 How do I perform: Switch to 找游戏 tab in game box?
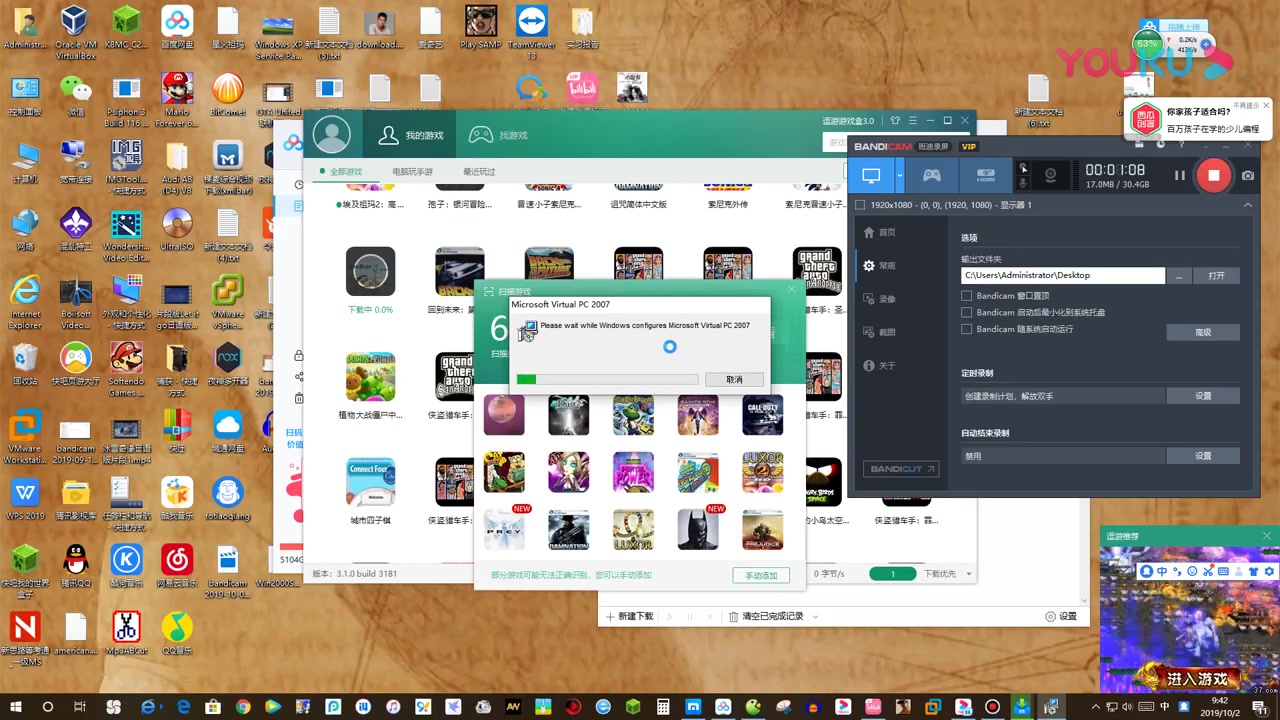tap(499, 135)
